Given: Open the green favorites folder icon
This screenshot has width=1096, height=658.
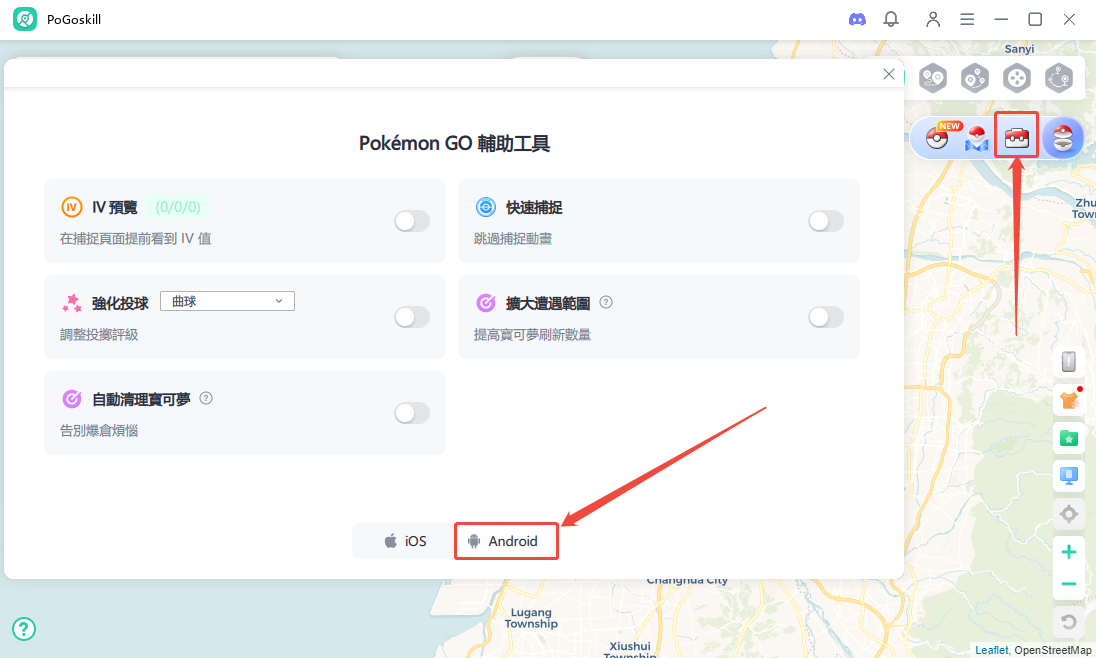Looking at the screenshot, I should tap(1069, 438).
